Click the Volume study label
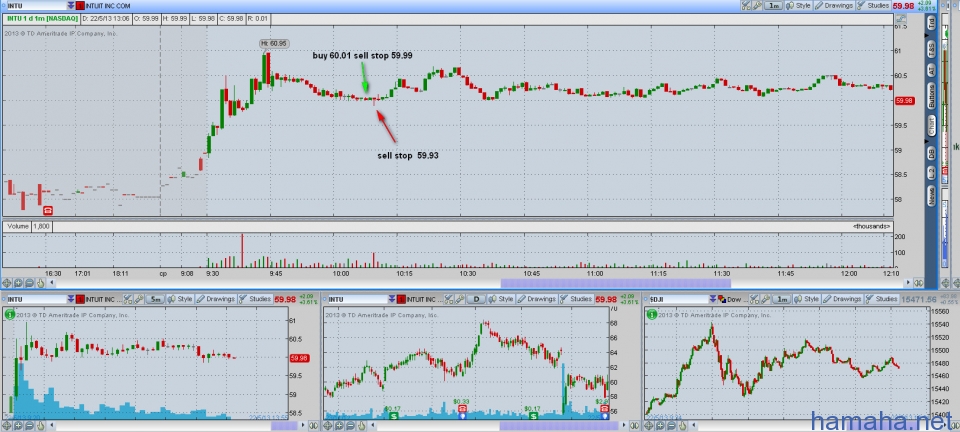 point(17,226)
